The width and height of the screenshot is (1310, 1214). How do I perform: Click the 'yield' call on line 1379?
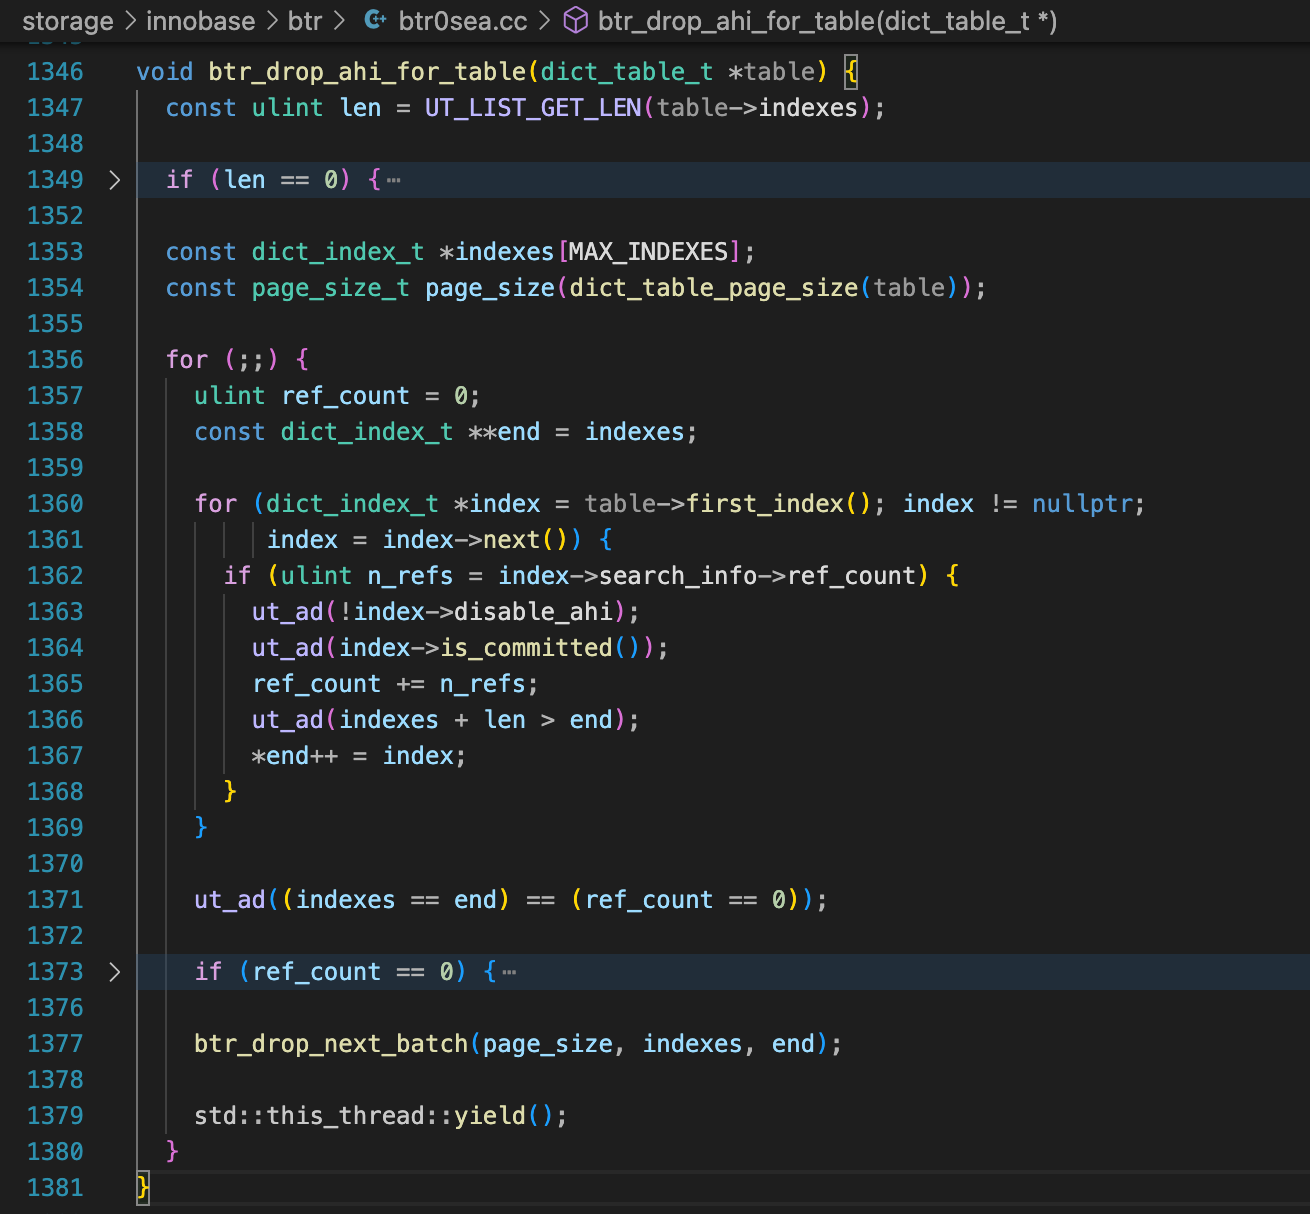(489, 1116)
